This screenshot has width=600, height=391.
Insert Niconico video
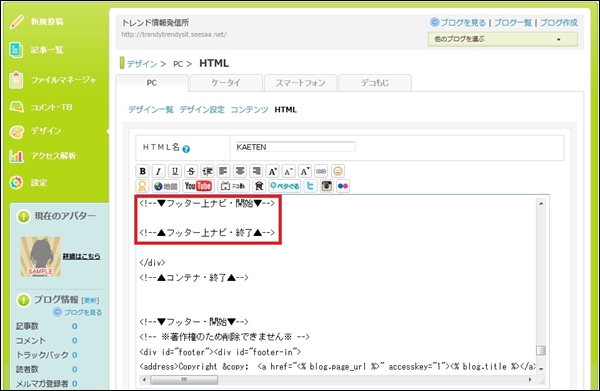coord(233,186)
